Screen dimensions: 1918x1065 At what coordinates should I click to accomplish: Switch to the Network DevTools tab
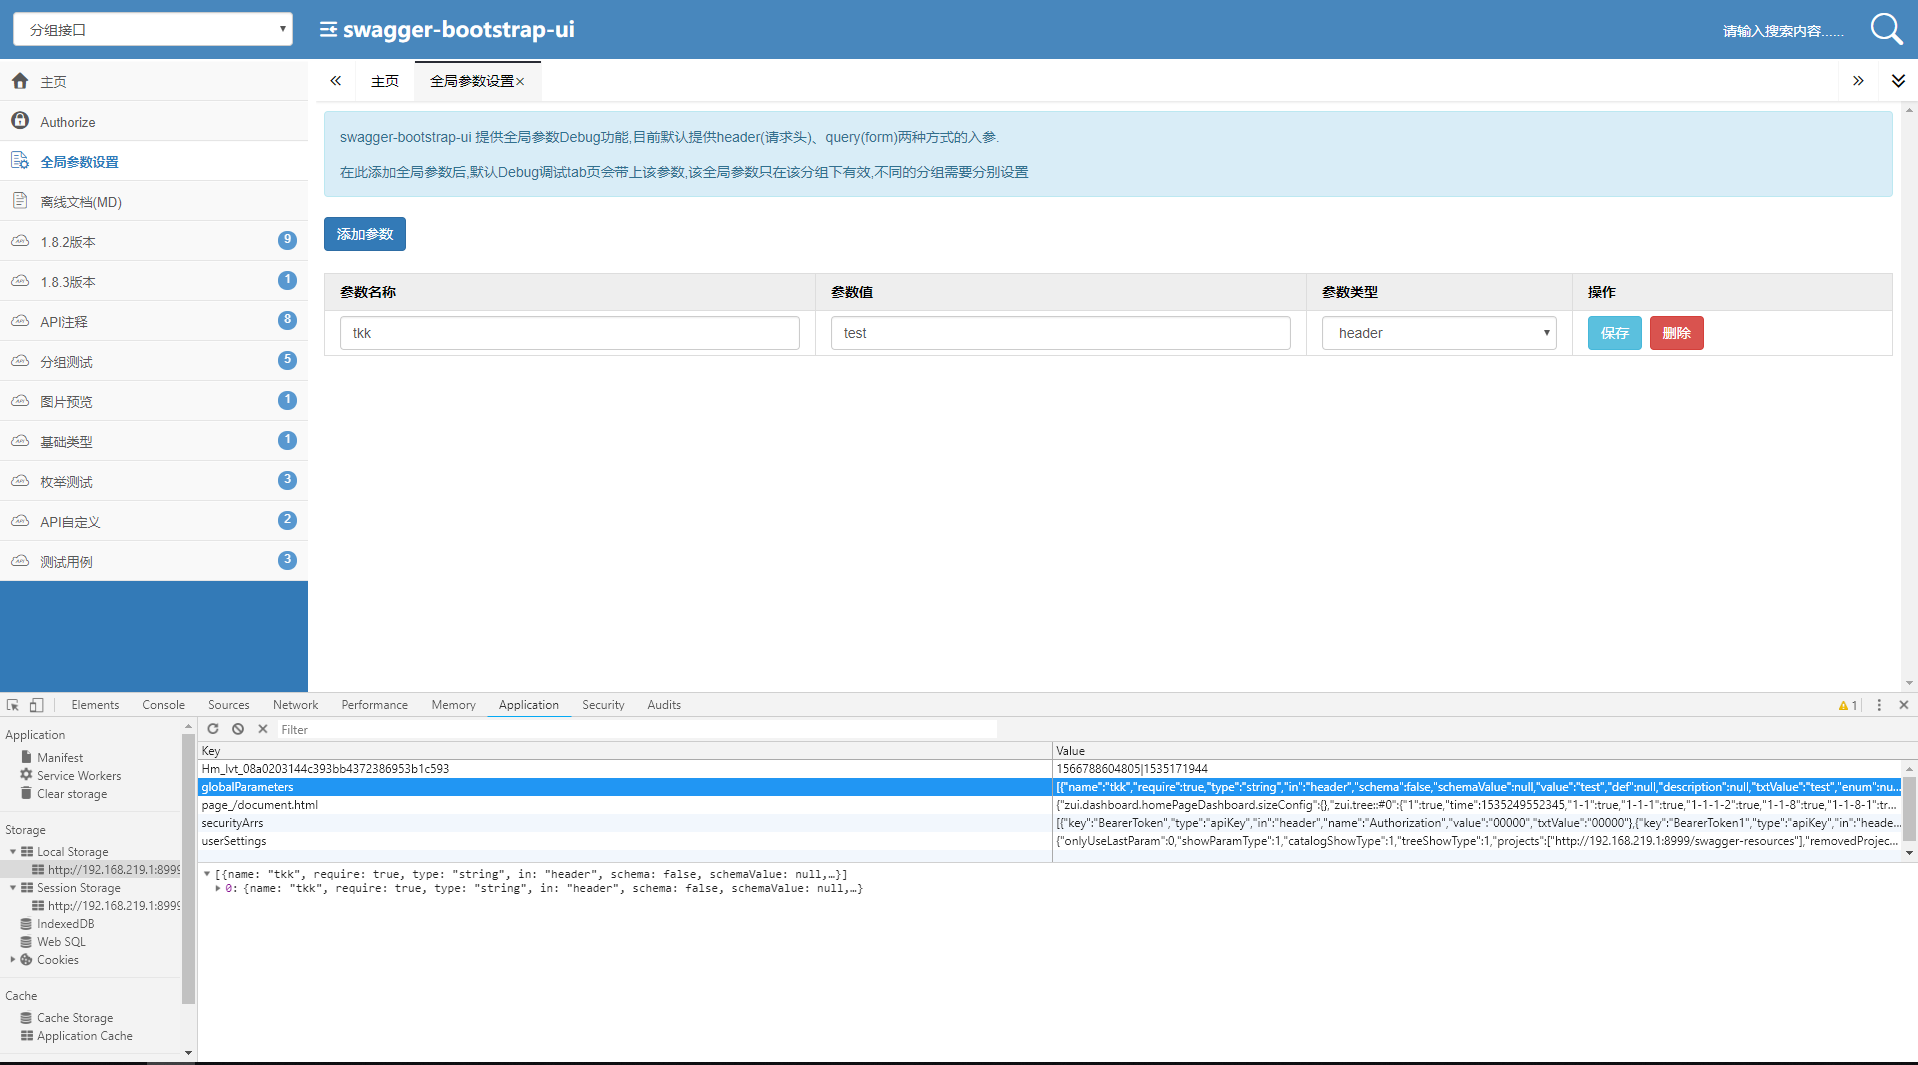(x=295, y=705)
